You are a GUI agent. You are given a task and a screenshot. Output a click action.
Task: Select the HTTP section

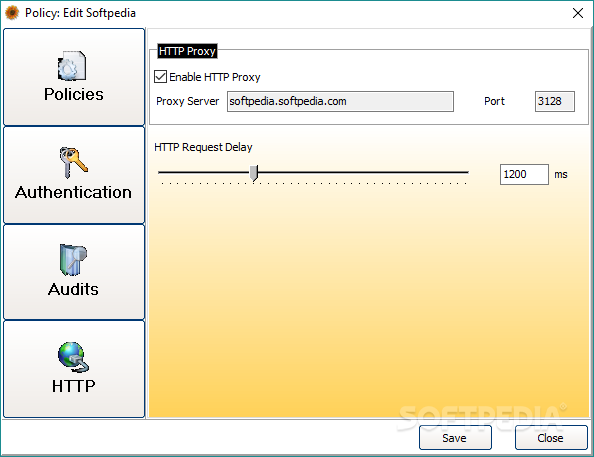(74, 369)
